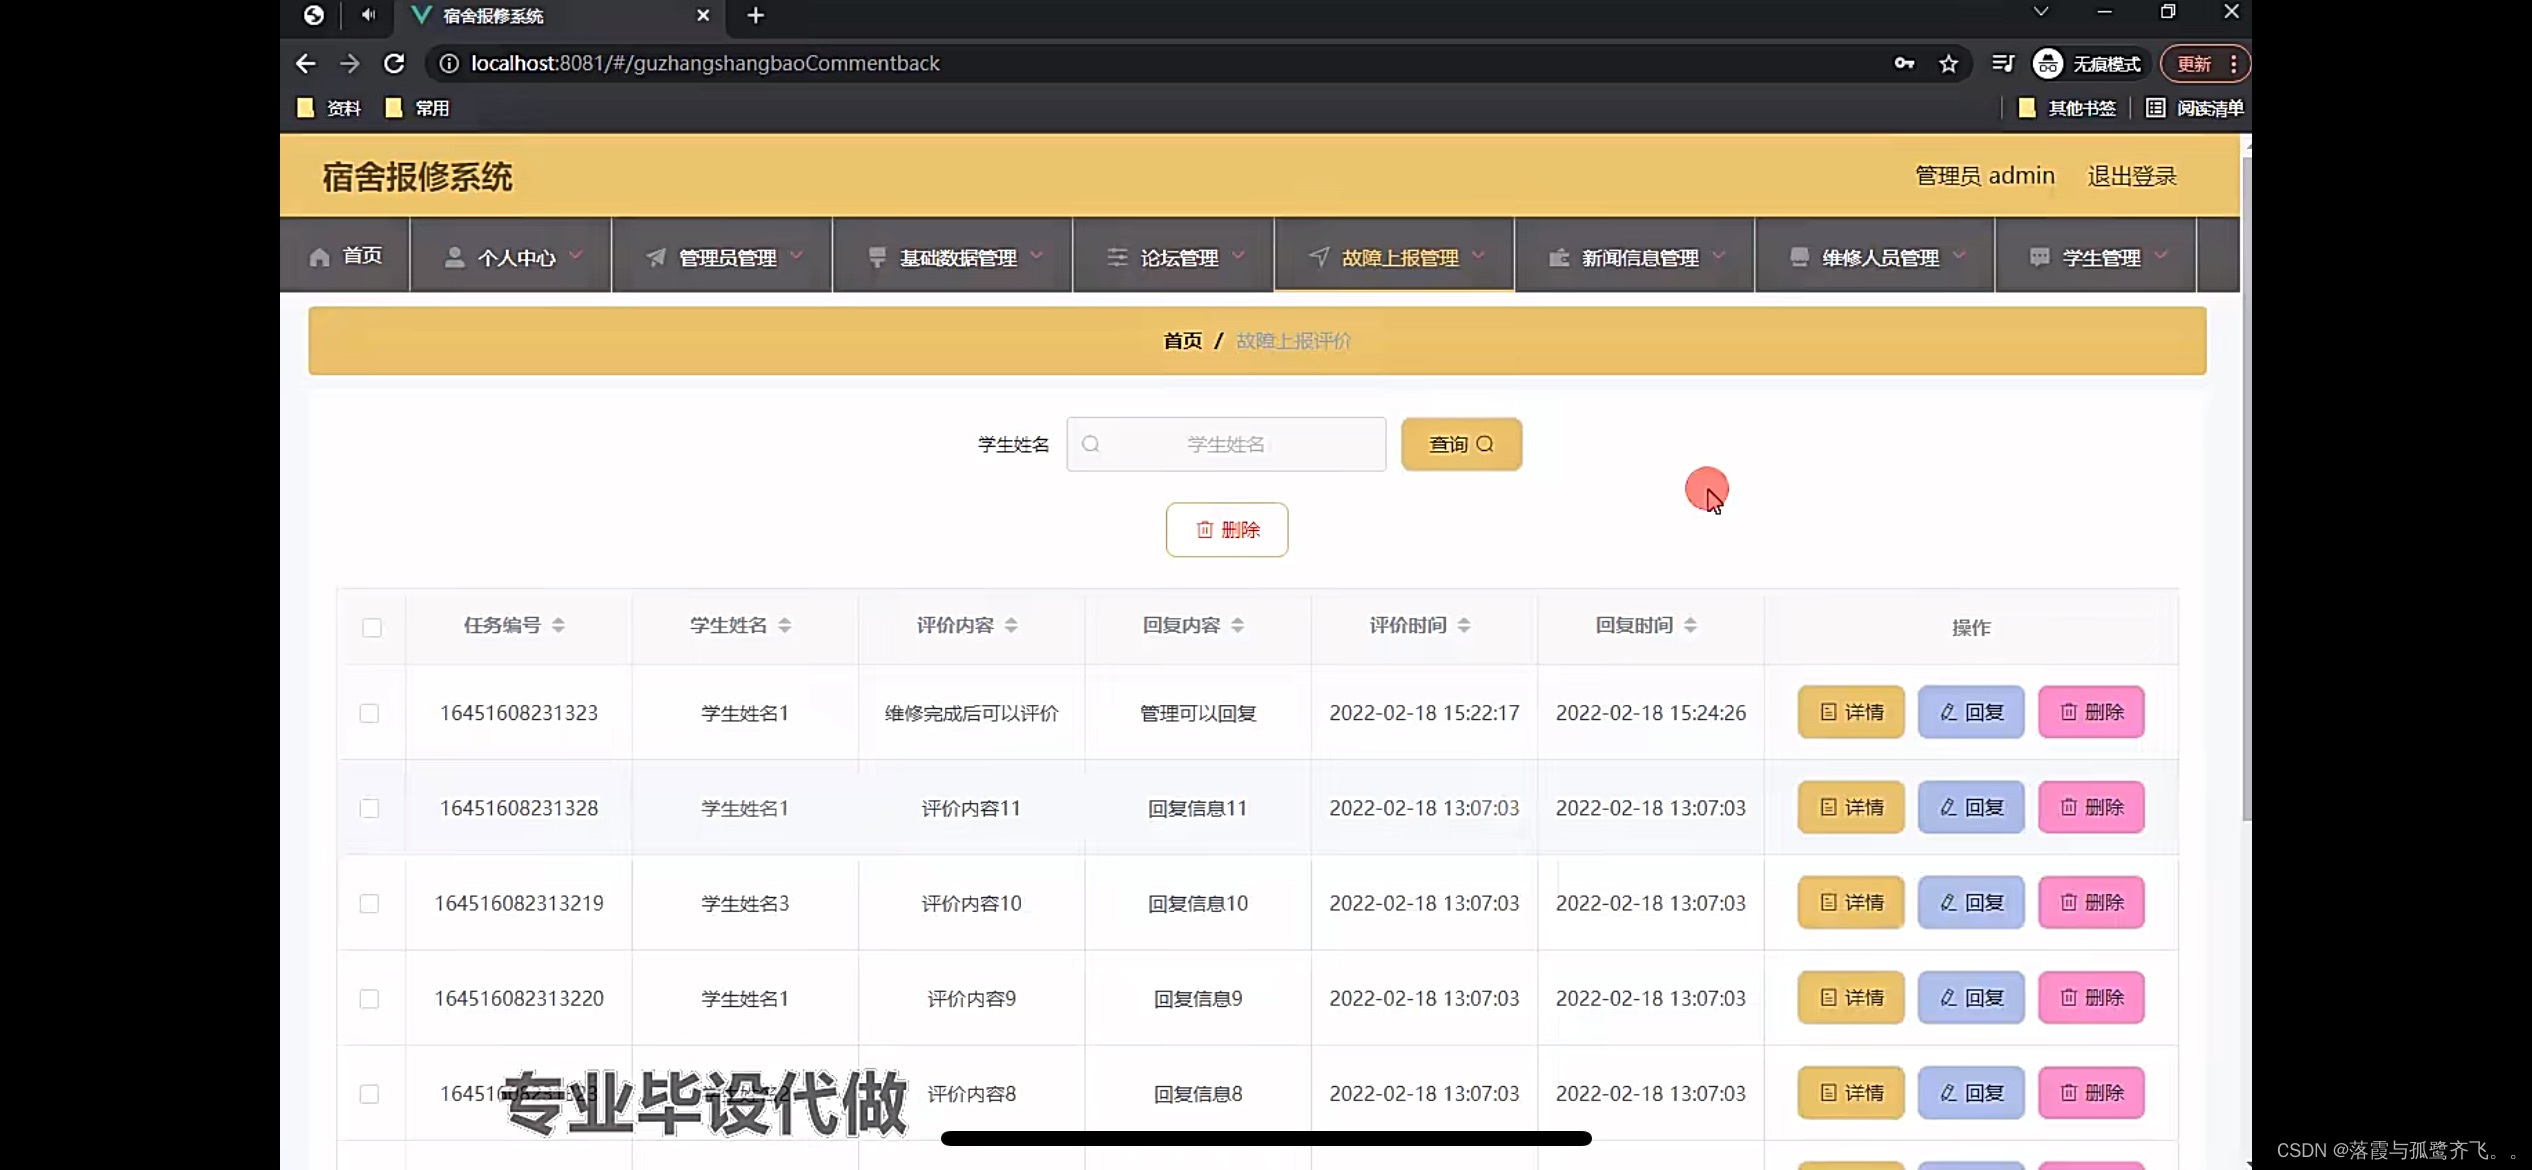Screen dimensions: 2532x1170
Task: Open 其他书签 bookmark folder
Action: click(2066, 108)
